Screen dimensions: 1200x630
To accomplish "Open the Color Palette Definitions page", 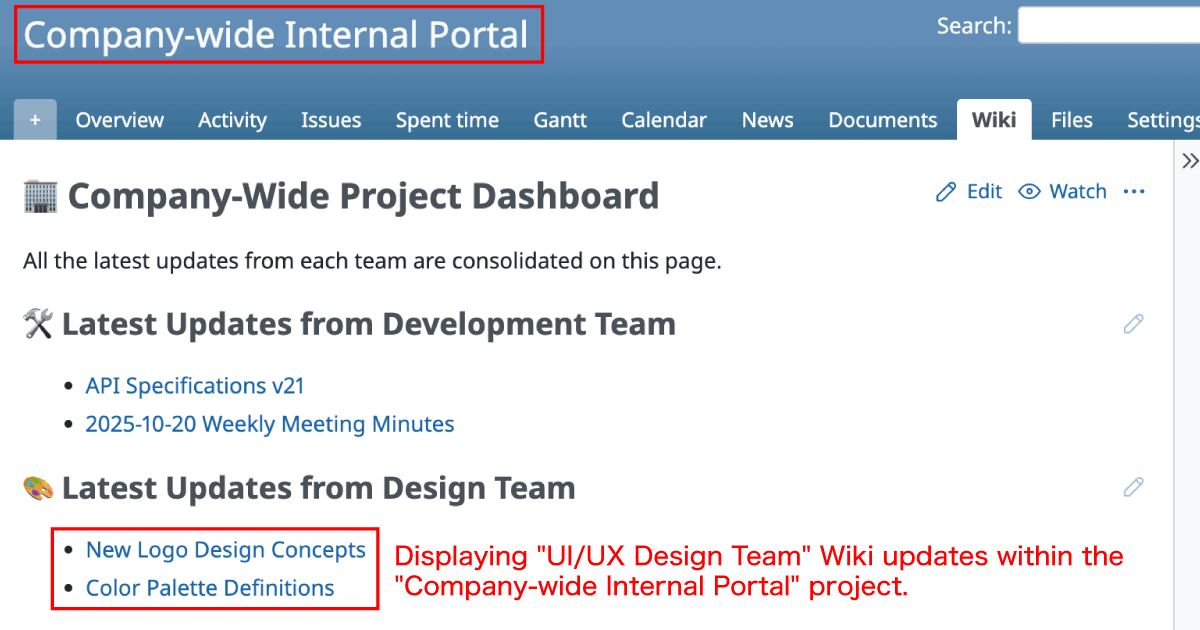I will tap(208, 588).
